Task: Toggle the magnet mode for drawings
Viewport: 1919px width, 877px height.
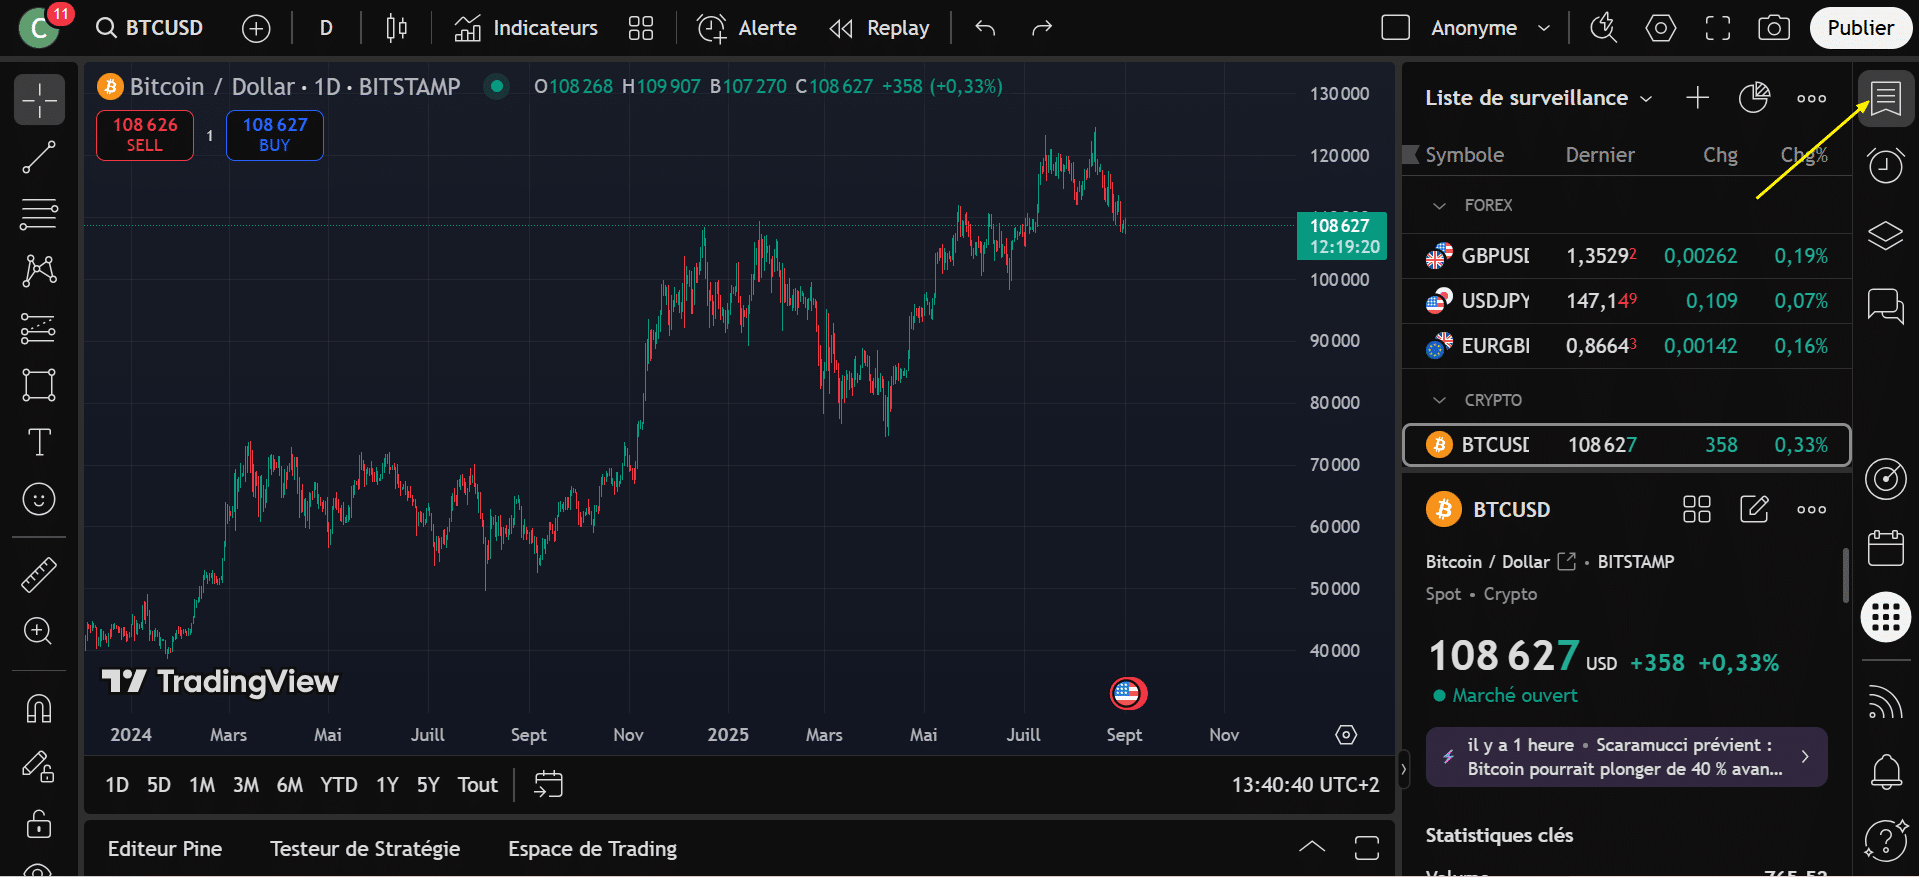Action: point(39,708)
